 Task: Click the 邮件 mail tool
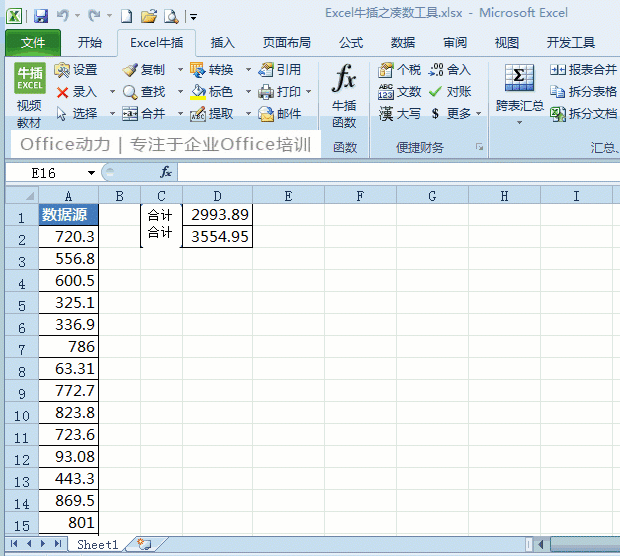click(280, 114)
